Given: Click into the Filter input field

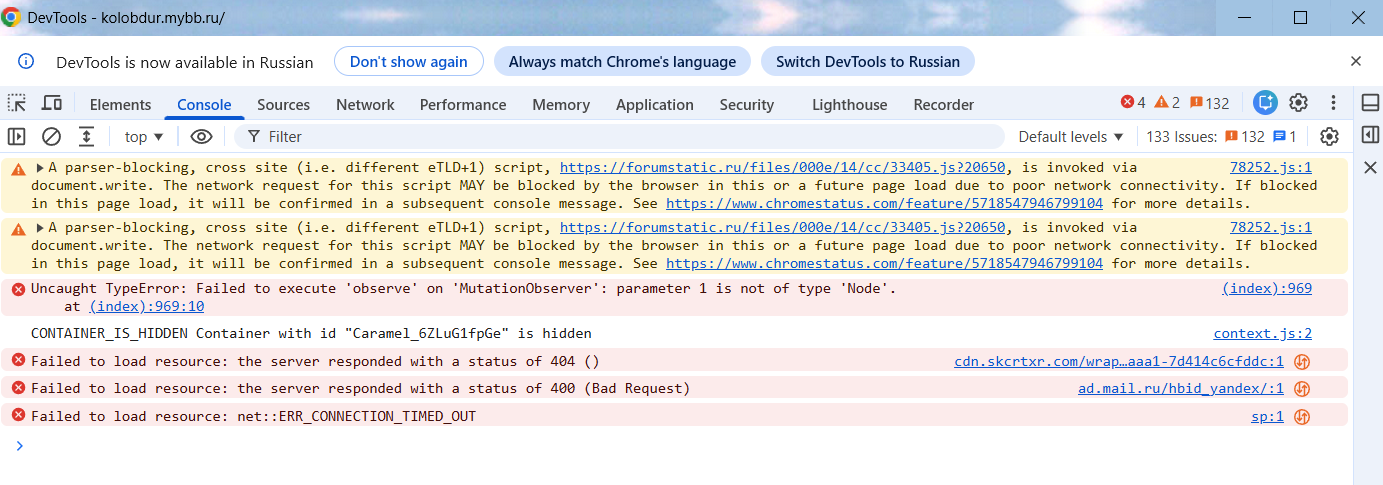Looking at the screenshot, I should pos(620,136).
